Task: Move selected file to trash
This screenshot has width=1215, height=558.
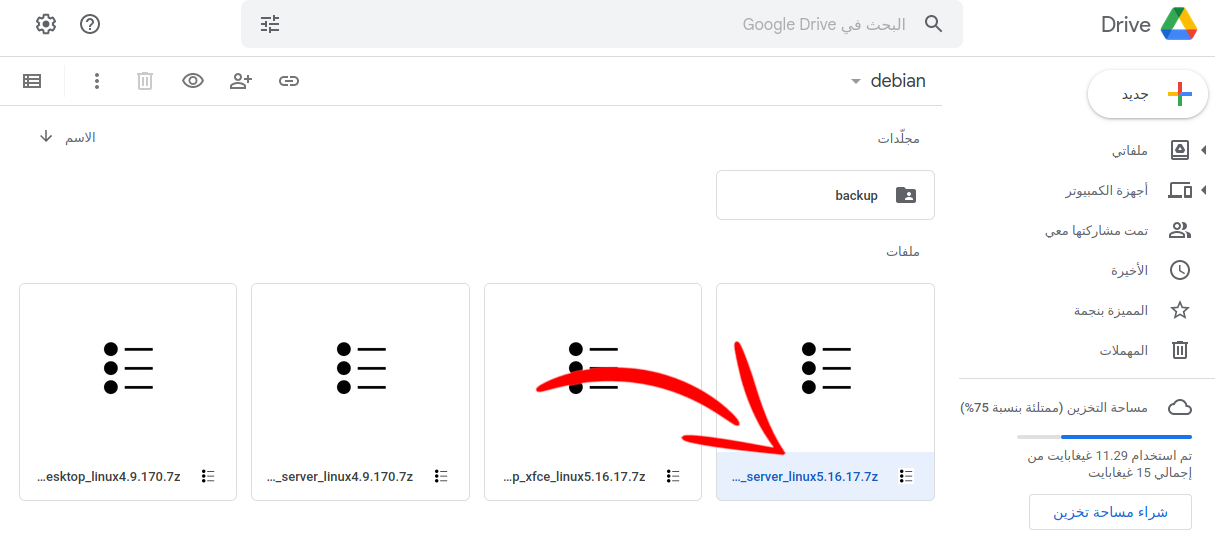Action: (x=145, y=81)
